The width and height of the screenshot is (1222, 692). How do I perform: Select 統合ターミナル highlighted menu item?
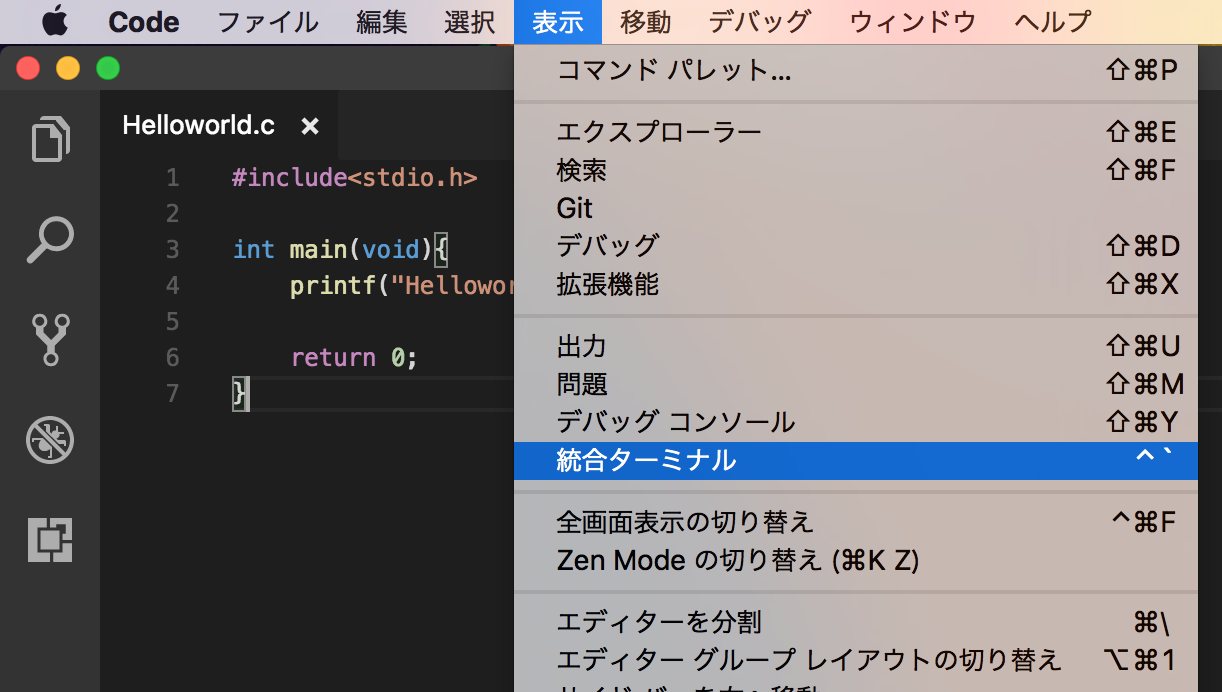pyautogui.click(x=856, y=461)
